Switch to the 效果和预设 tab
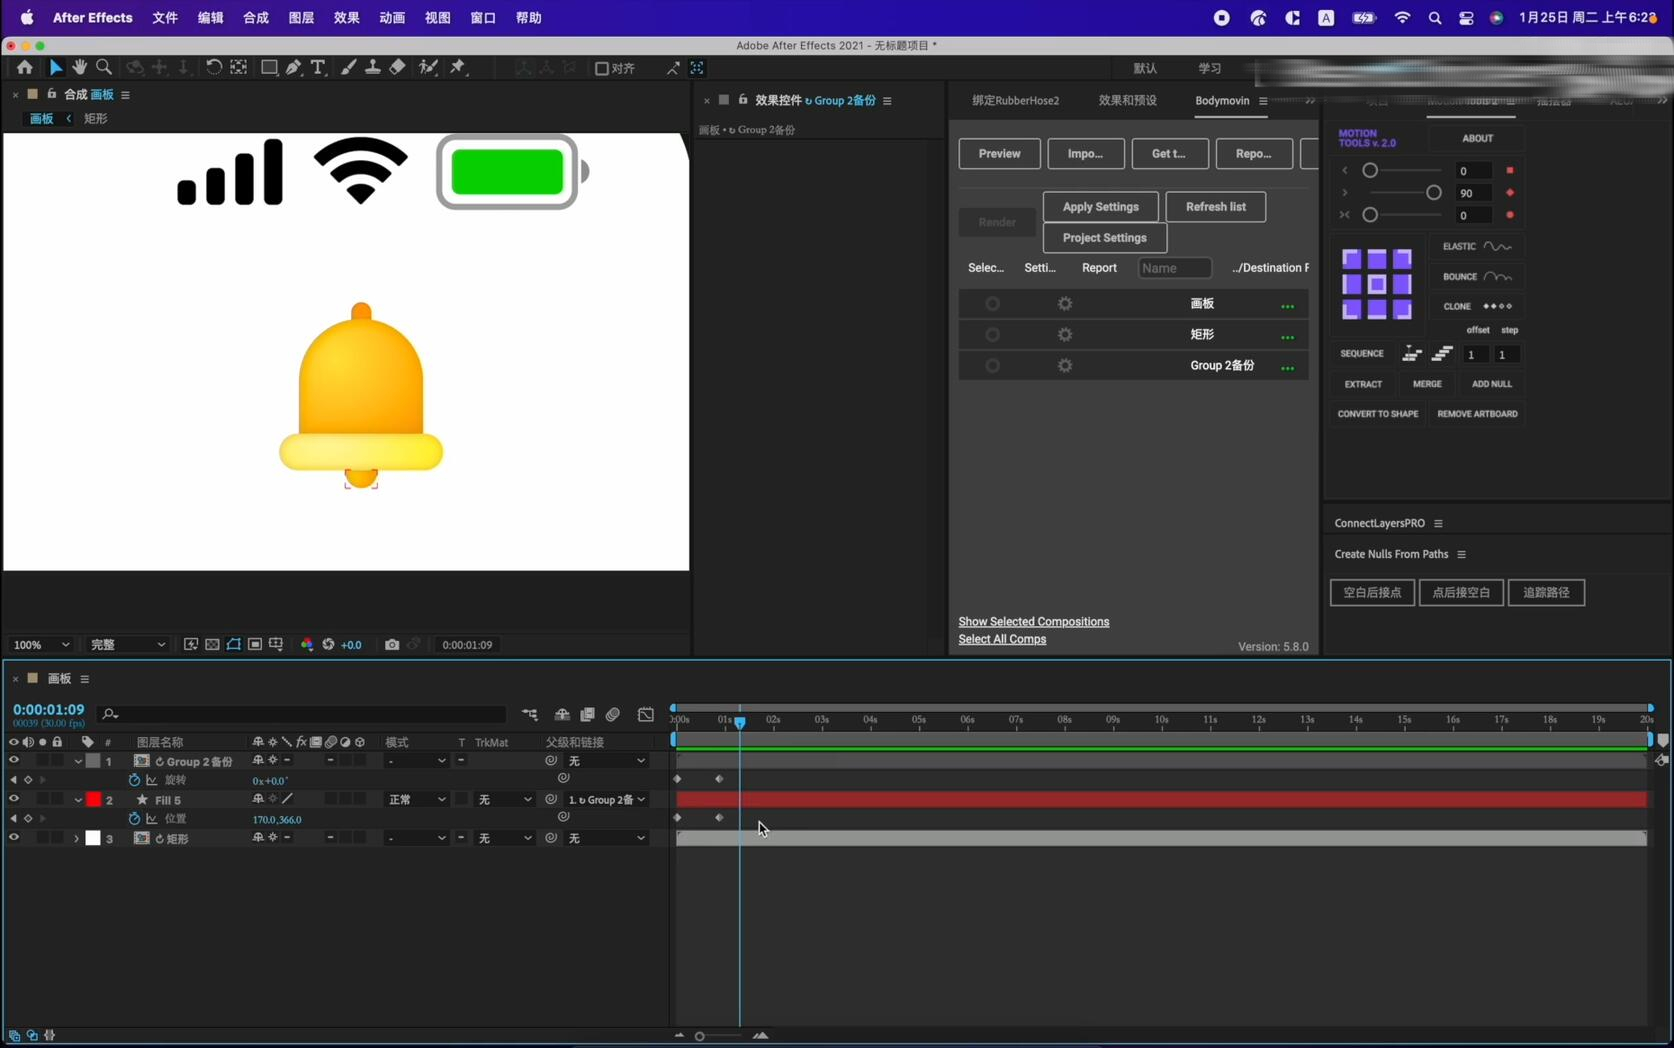Image resolution: width=1674 pixels, height=1048 pixels. [1127, 100]
